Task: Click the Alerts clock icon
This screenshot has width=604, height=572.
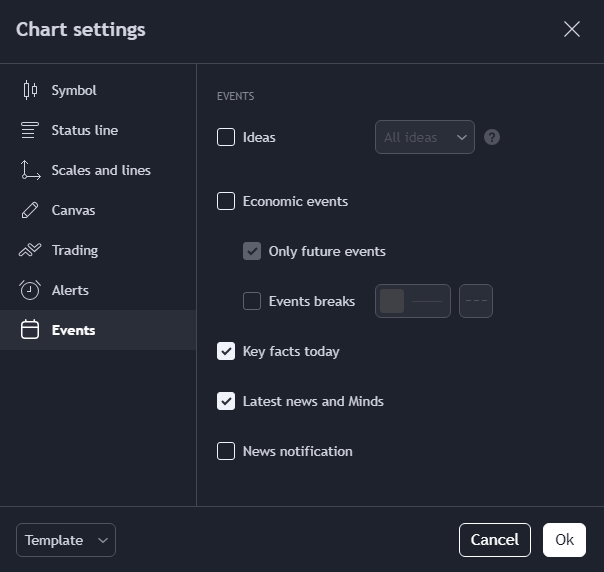Action: (x=30, y=290)
